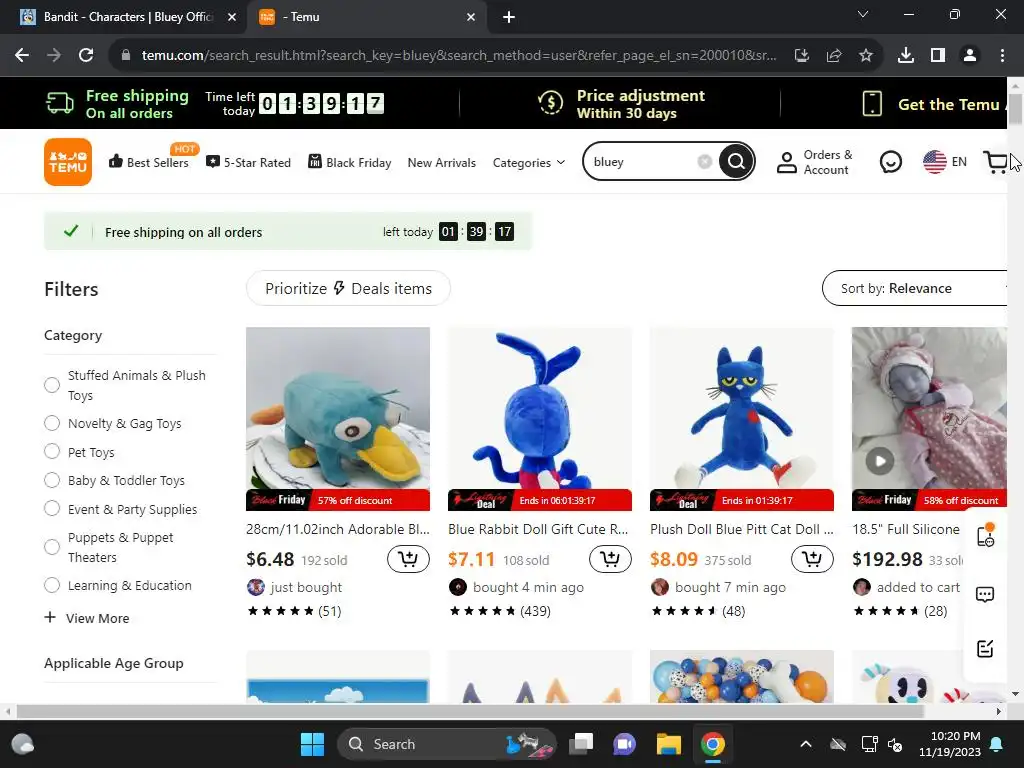Open the shopping cart icon
Viewport: 1024px width, 768px height.
point(995,162)
